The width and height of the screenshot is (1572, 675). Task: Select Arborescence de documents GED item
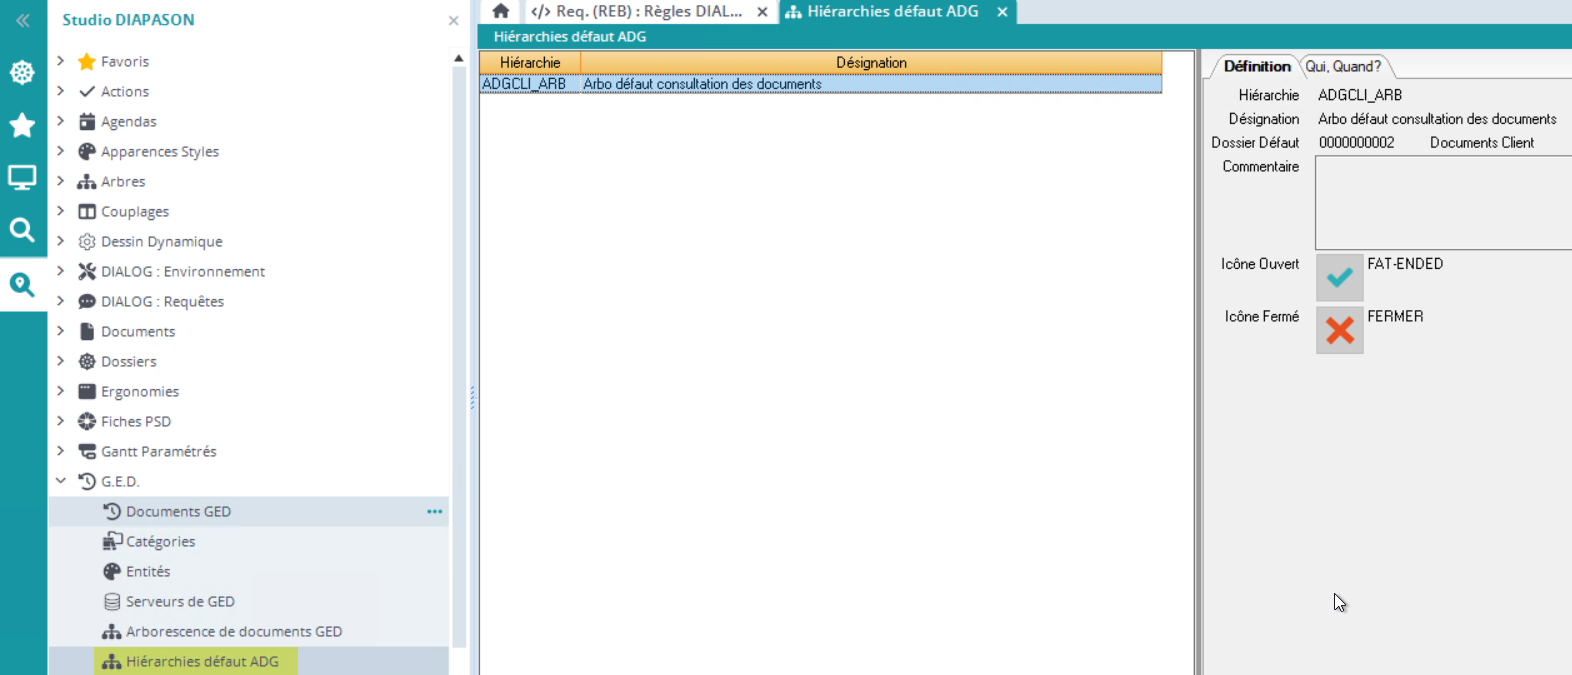[x=233, y=631]
